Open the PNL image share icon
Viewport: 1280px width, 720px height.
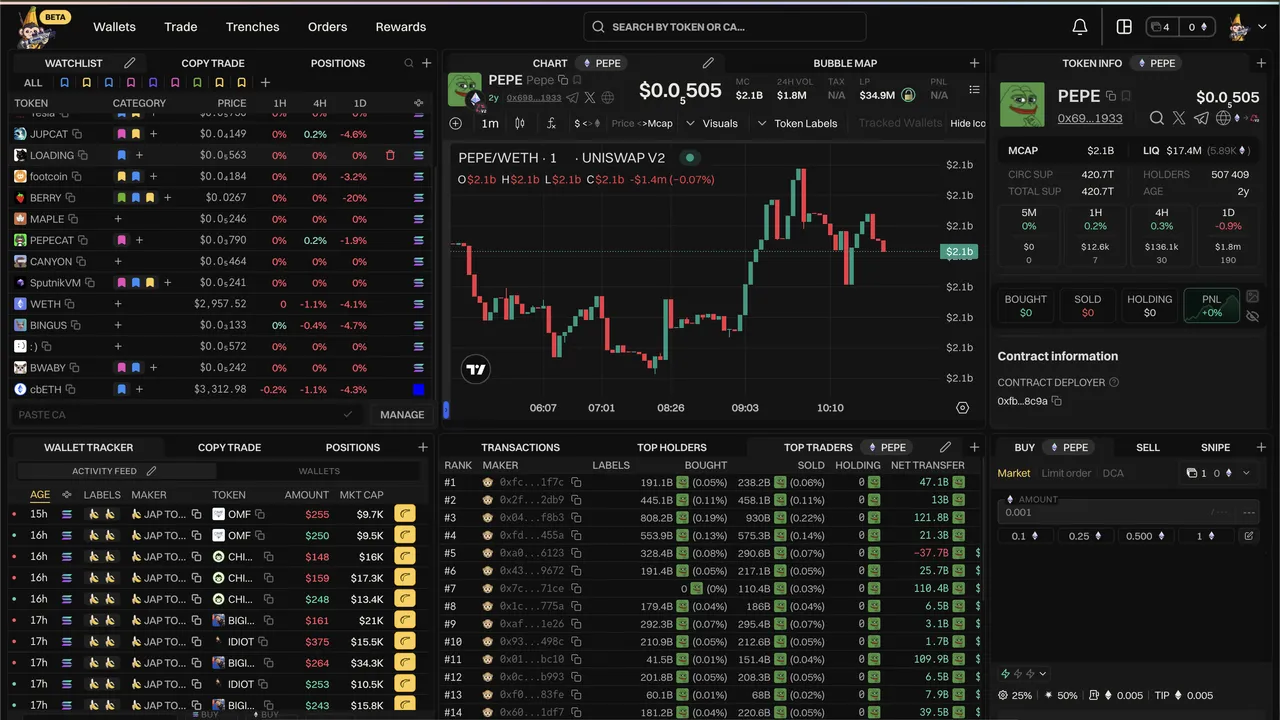pyautogui.click(x=1253, y=297)
